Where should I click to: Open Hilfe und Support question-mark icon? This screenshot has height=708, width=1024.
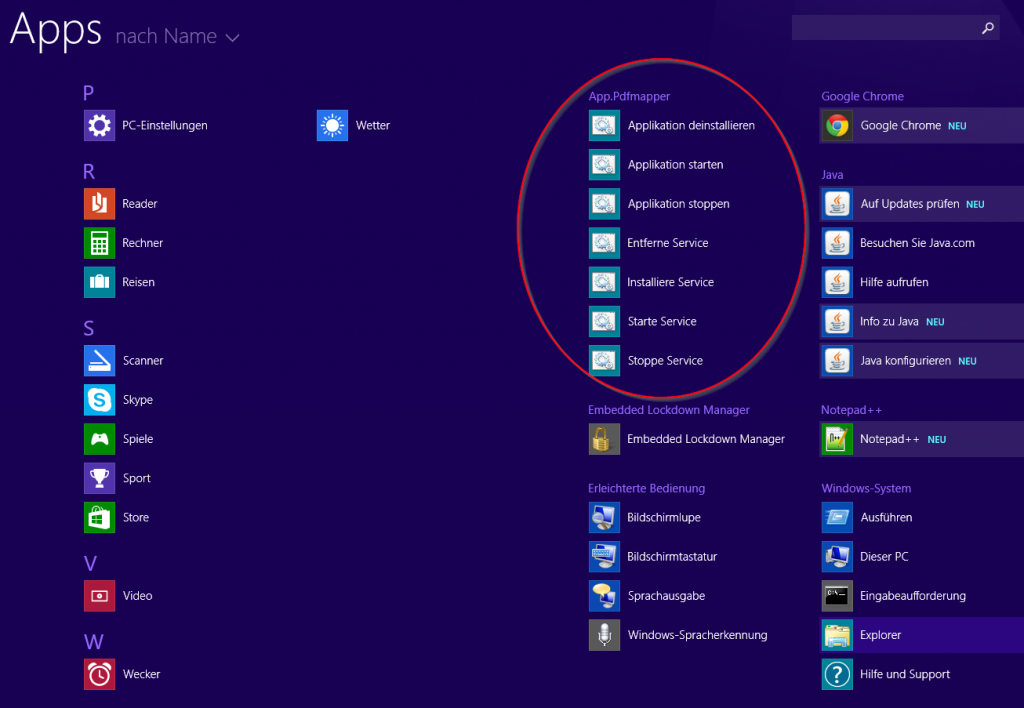[x=837, y=674]
